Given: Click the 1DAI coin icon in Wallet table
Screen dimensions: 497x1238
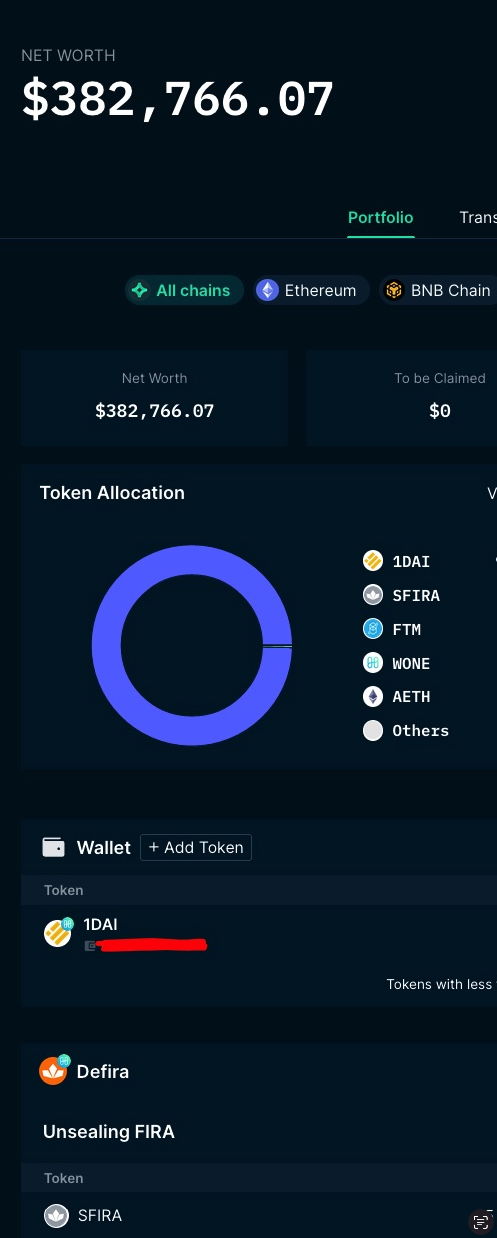Looking at the screenshot, I should pos(58,933).
